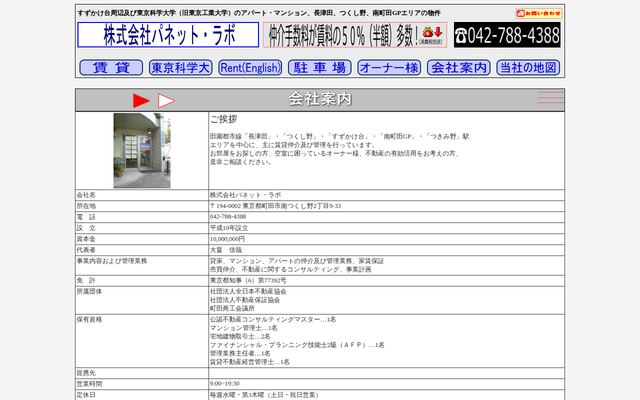Click the 10,000,000円 capital value
640x400 pixels.
227,239
